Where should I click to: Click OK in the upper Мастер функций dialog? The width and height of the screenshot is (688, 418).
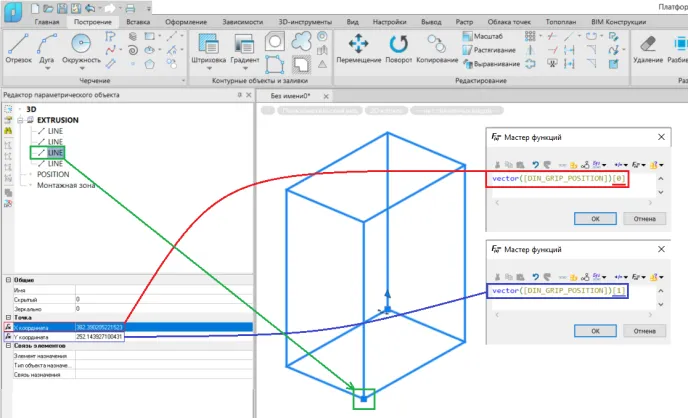(595, 218)
